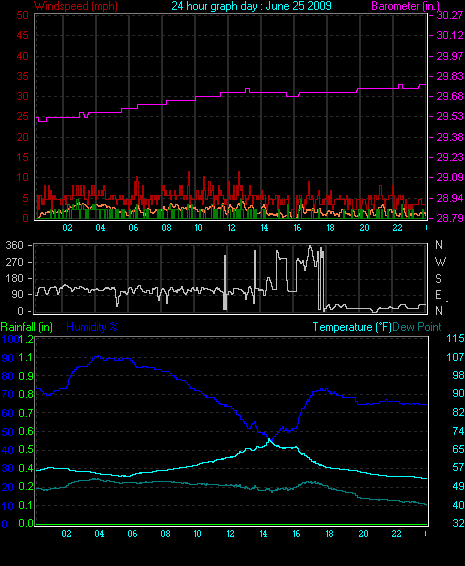Click the 06 hour marker on top graph
465x566 pixels.
click(133, 228)
